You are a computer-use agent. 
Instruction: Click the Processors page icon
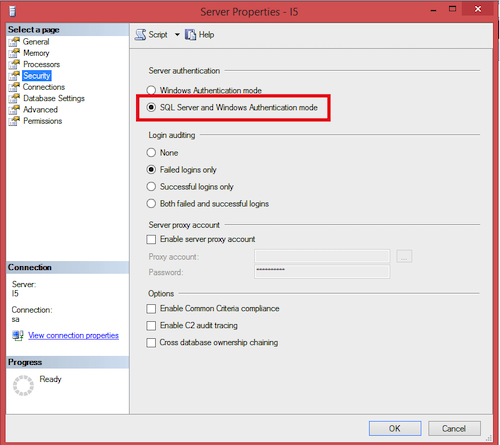coord(14,64)
